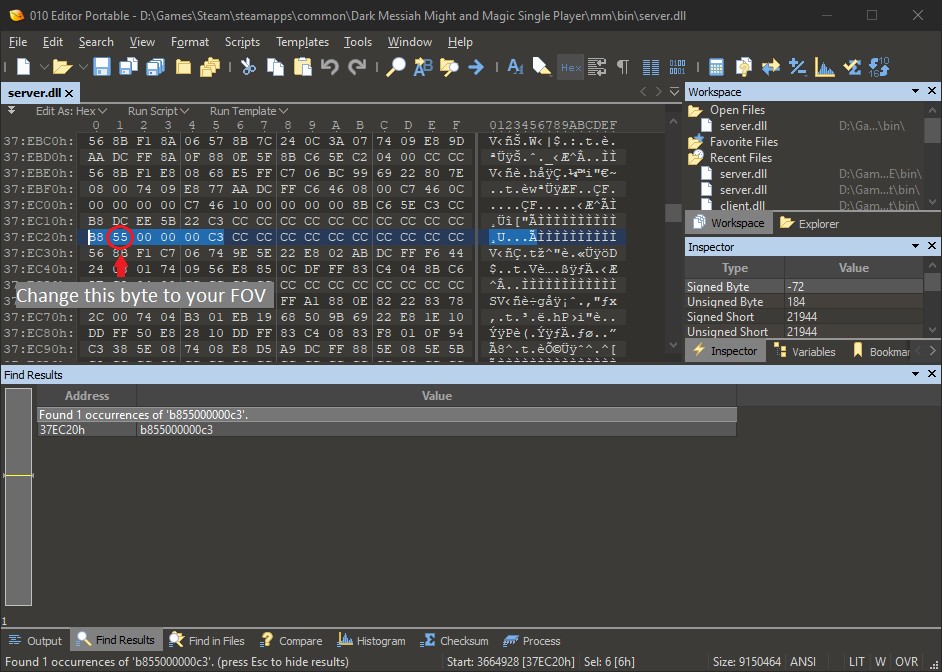This screenshot has width=942, height=672.
Task: Toggle the W indicator in status bar
Action: [x=880, y=662]
